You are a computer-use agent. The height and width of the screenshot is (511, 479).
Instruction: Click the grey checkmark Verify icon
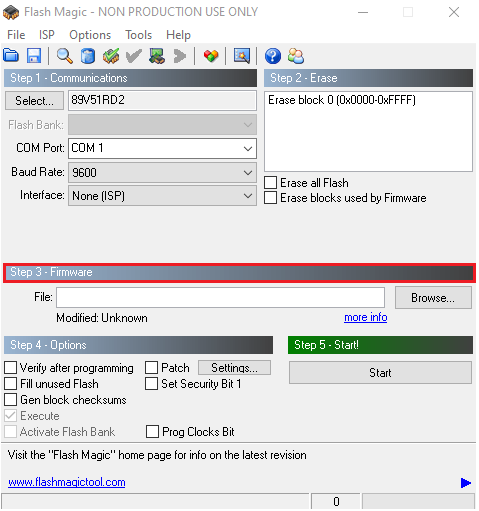(134, 56)
